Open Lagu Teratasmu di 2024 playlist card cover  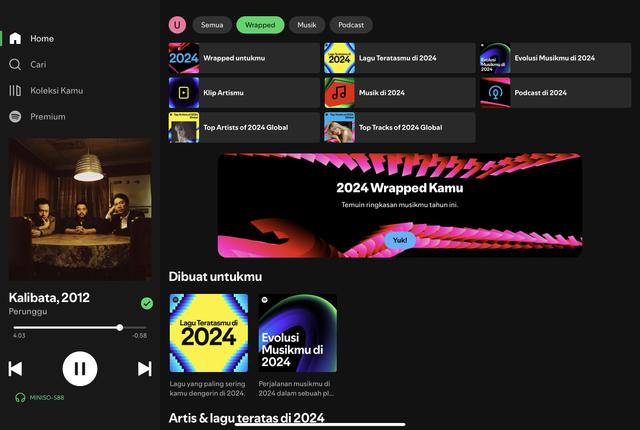point(209,333)
